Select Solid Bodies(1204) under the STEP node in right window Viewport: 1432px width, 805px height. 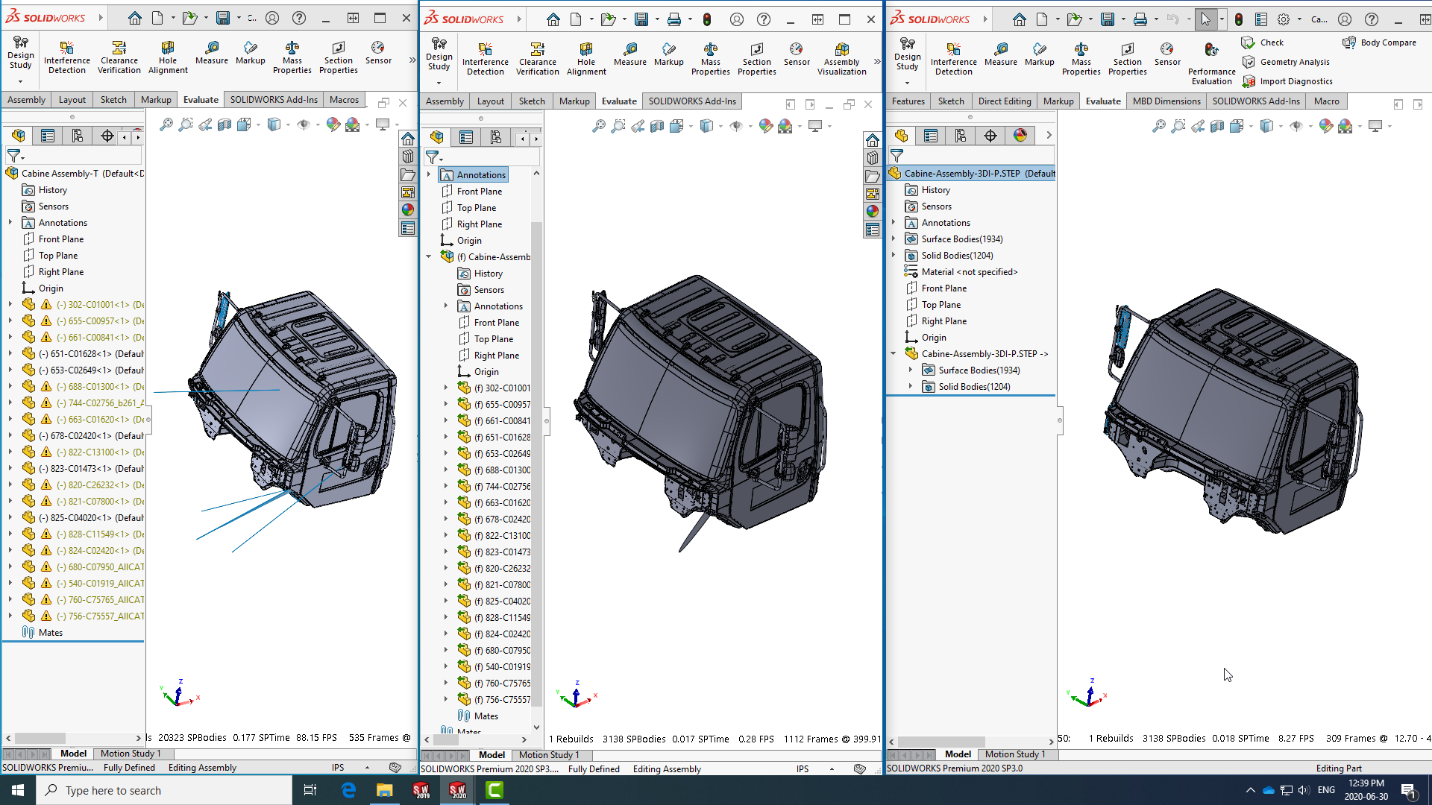point(966,387)
